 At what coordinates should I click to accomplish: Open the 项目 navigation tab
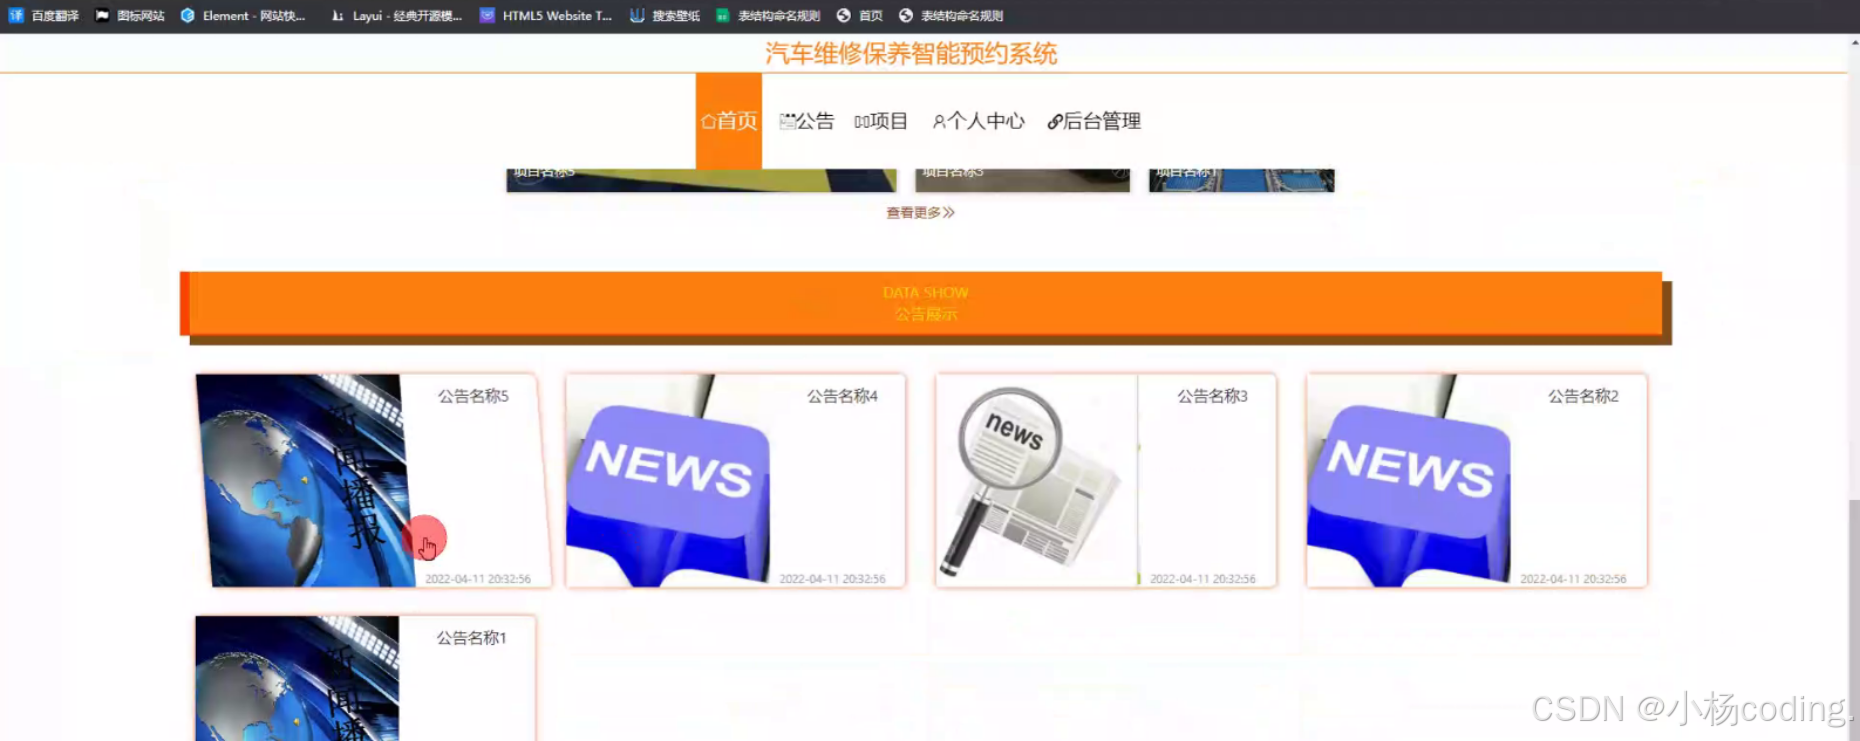[881, 121]
